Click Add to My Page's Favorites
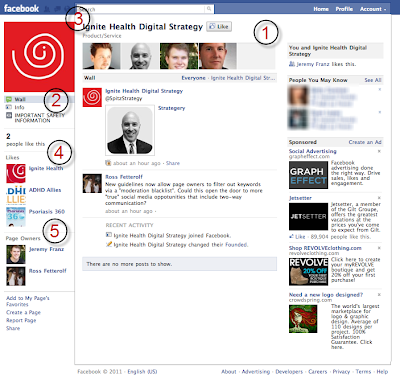Screen dimensions: 400x386 (x=28, y=301)
